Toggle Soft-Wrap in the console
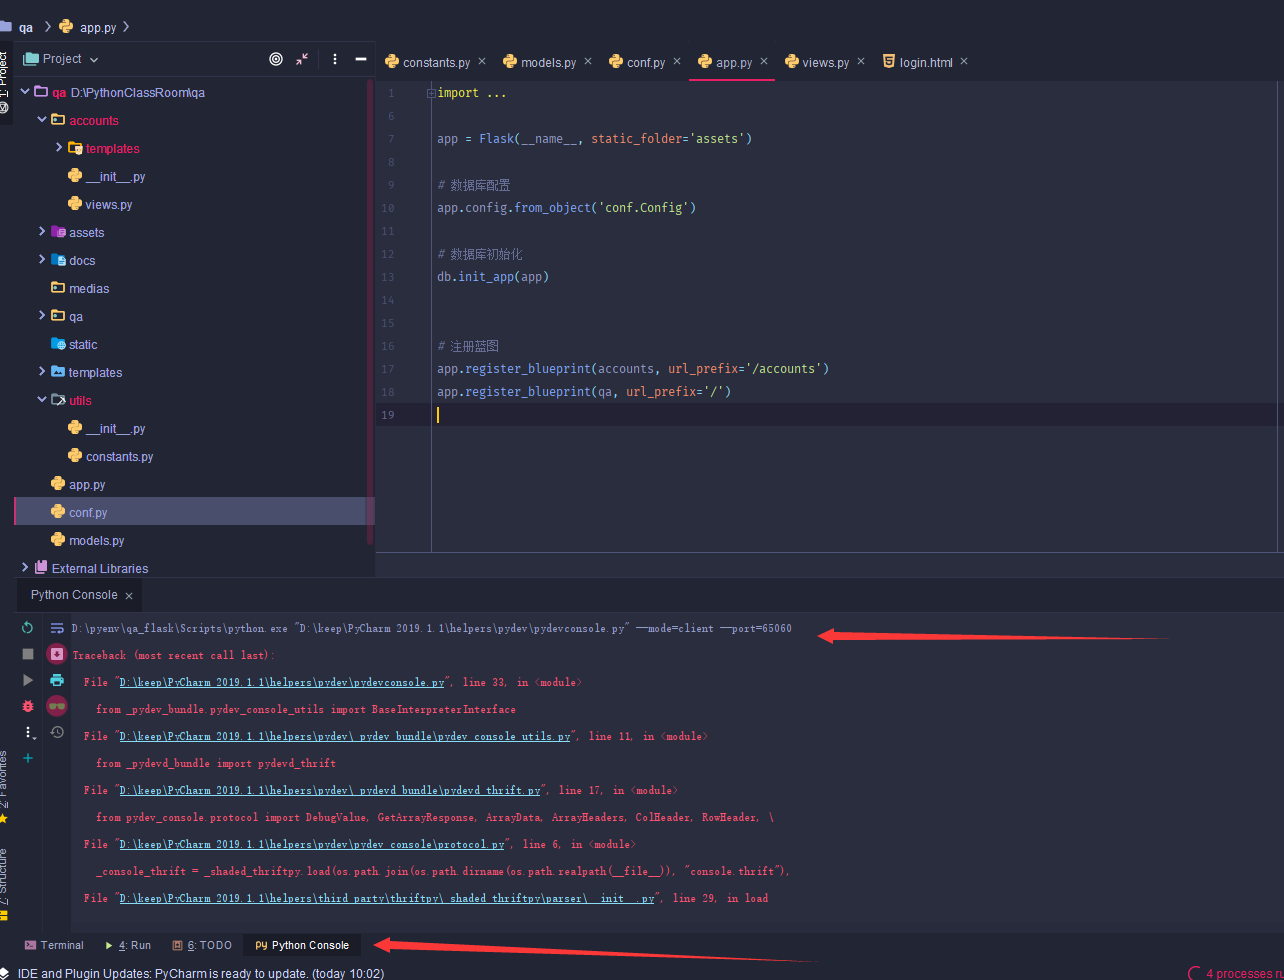This screenshot has width=1284, height=980. click(x=57, y=628)
